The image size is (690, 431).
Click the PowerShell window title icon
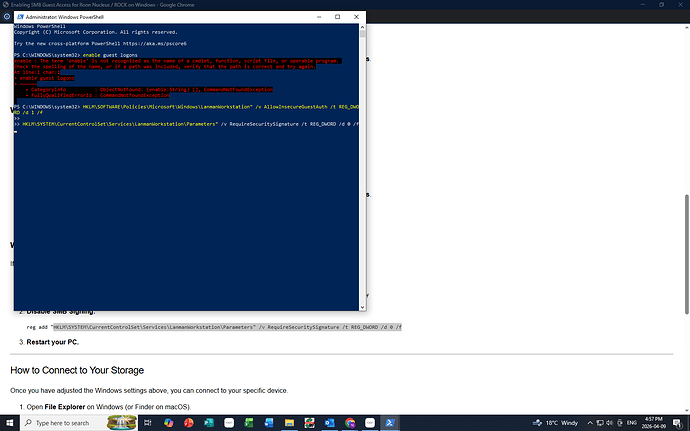click(20, 17)
